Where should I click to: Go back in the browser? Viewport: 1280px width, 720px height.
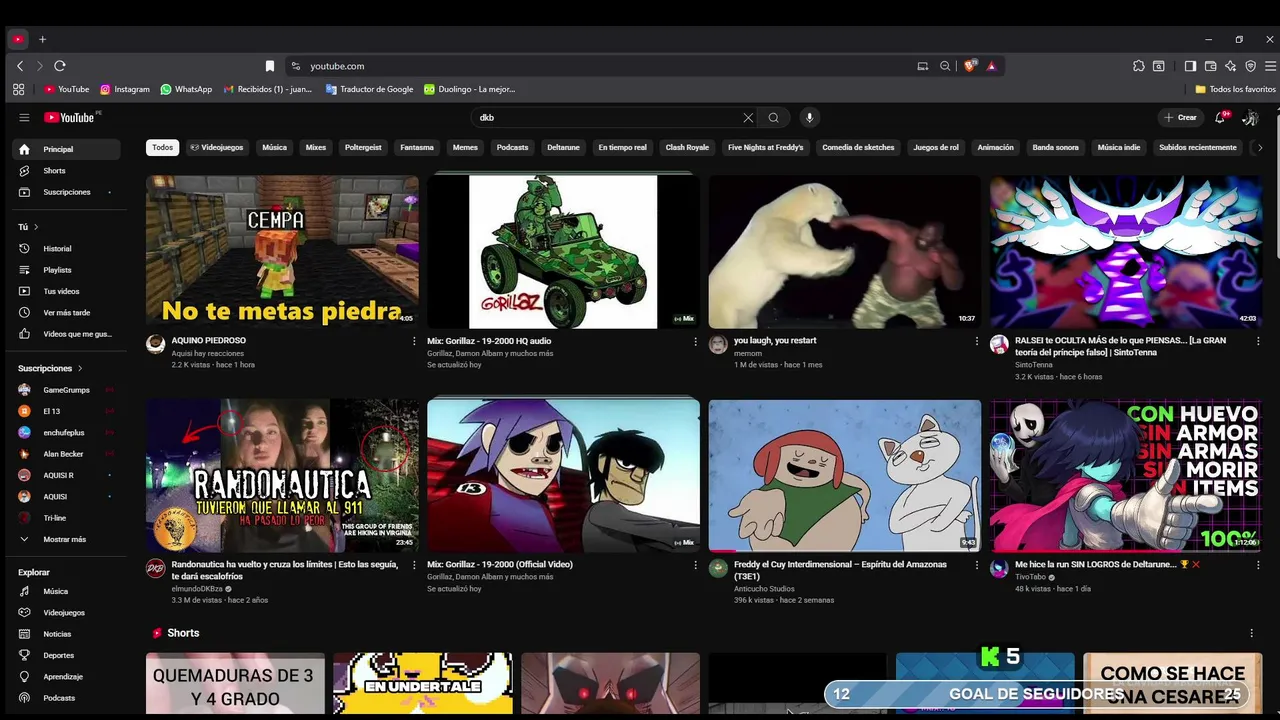click(20, 66)
